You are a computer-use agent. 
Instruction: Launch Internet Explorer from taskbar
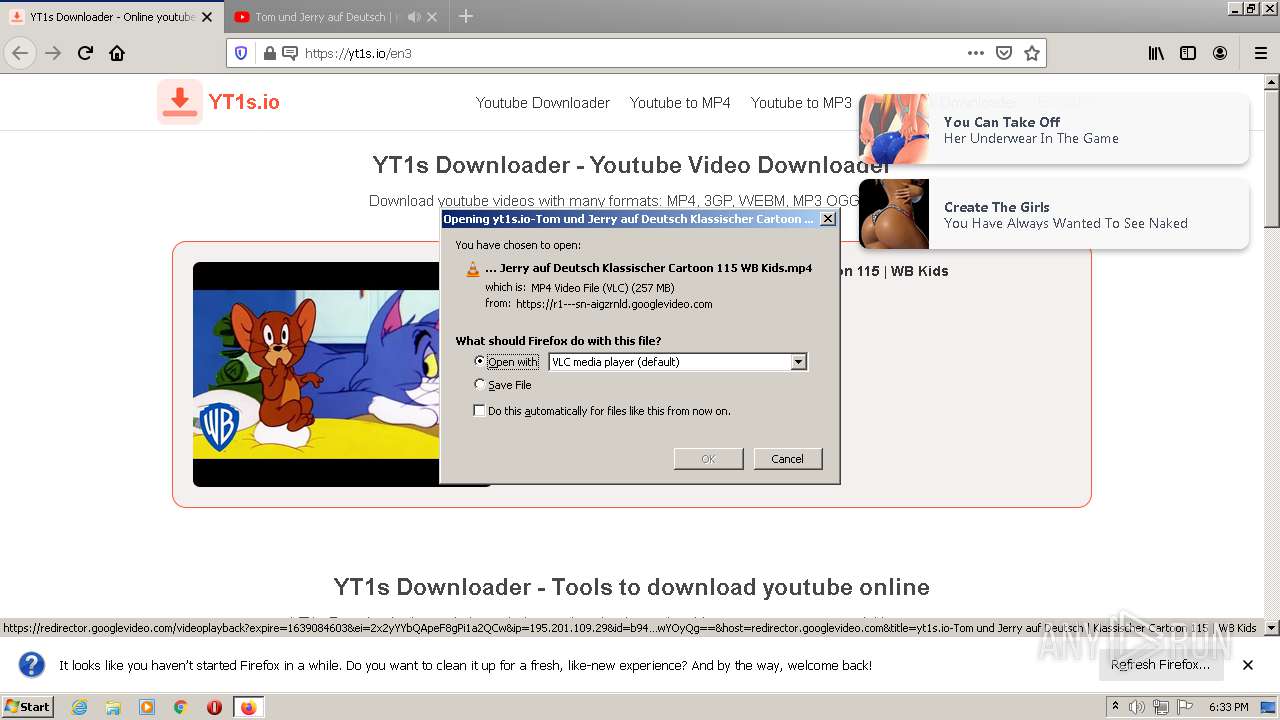click(79, 707)
